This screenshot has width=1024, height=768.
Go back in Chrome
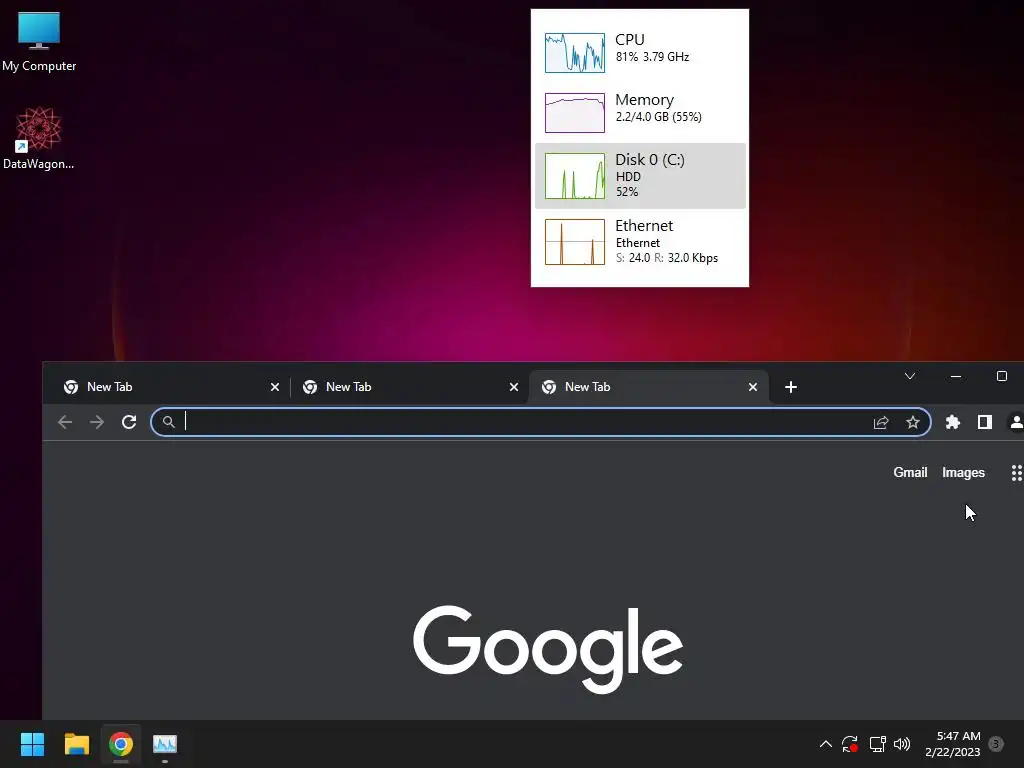(65, 422)
